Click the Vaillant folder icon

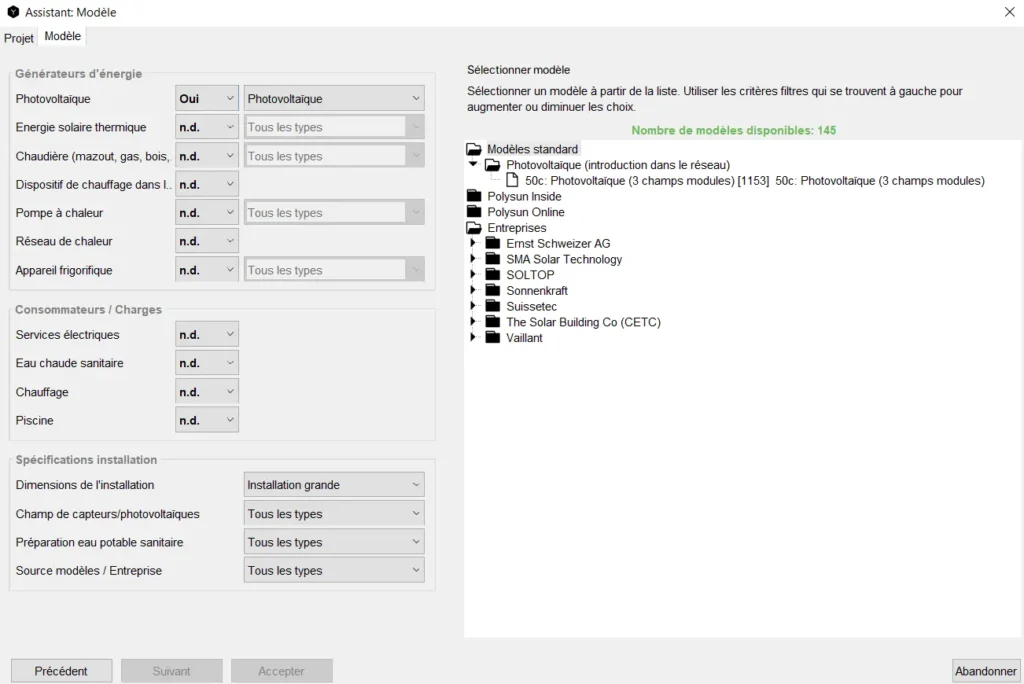coord(492,338)
